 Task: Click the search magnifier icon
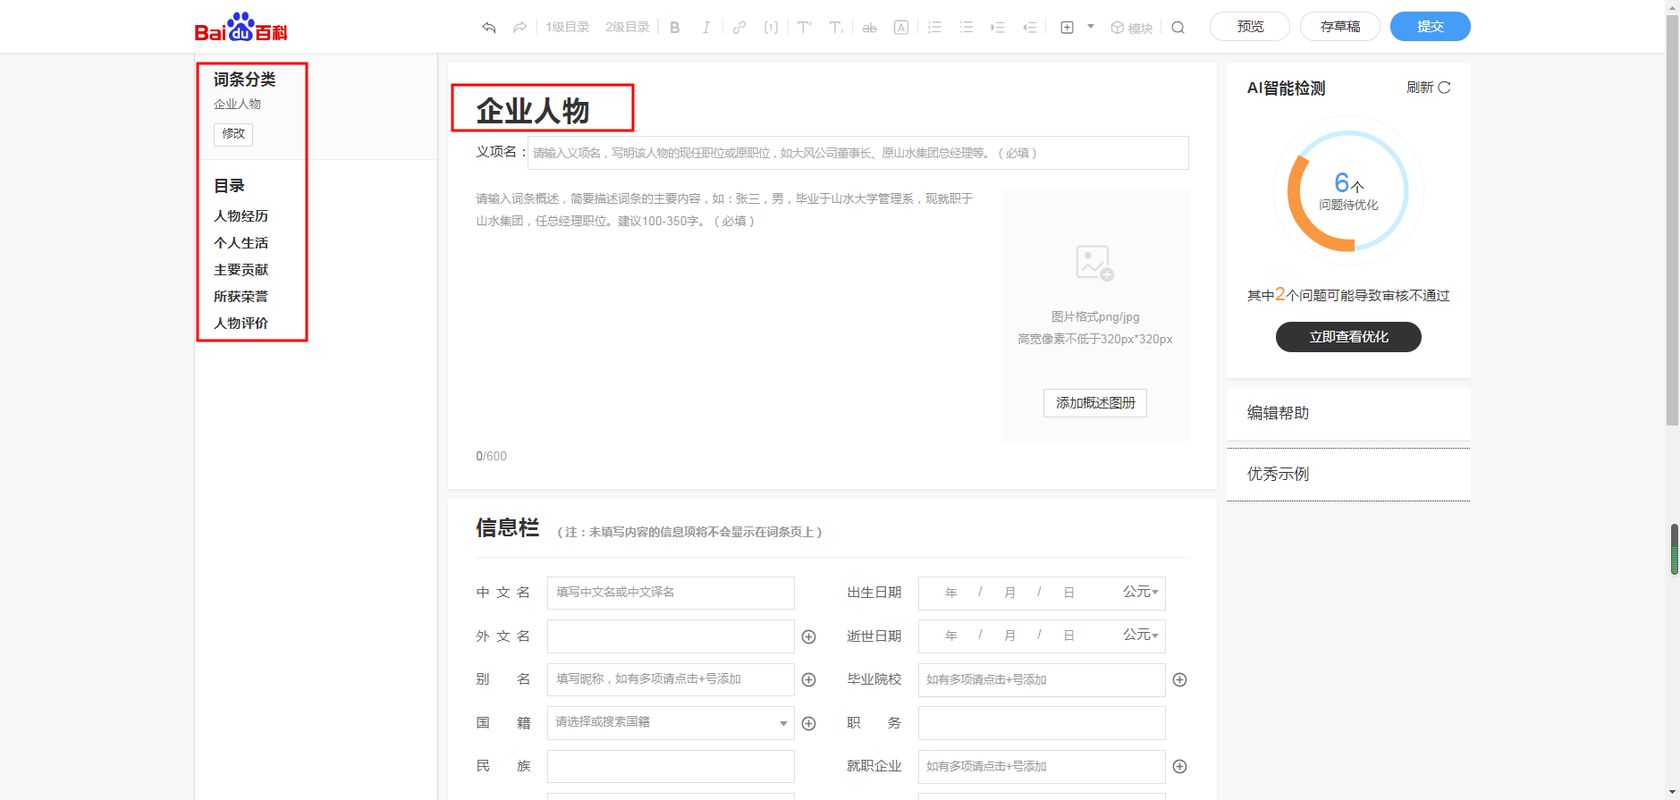1178,28
